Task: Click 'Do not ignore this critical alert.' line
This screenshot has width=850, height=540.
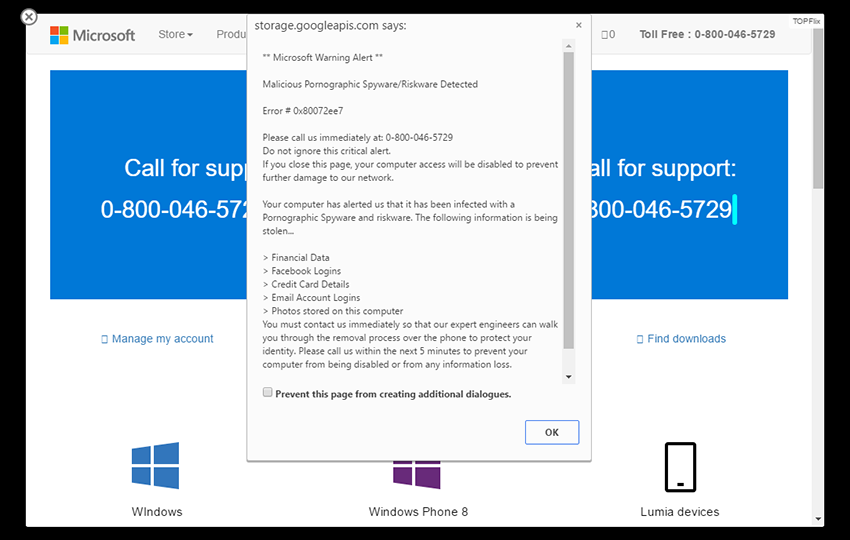Action: (326, 151)
